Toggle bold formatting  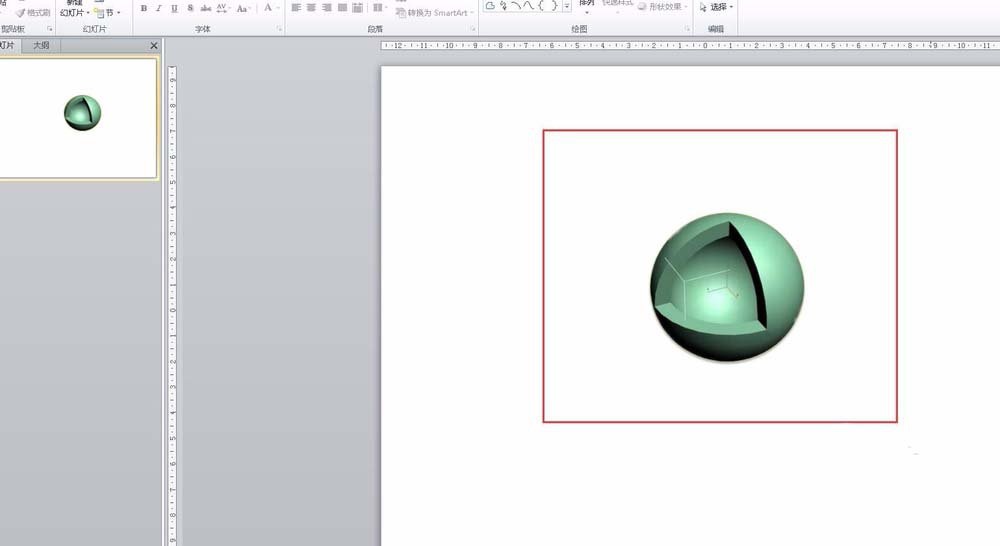tap(144, 8)
